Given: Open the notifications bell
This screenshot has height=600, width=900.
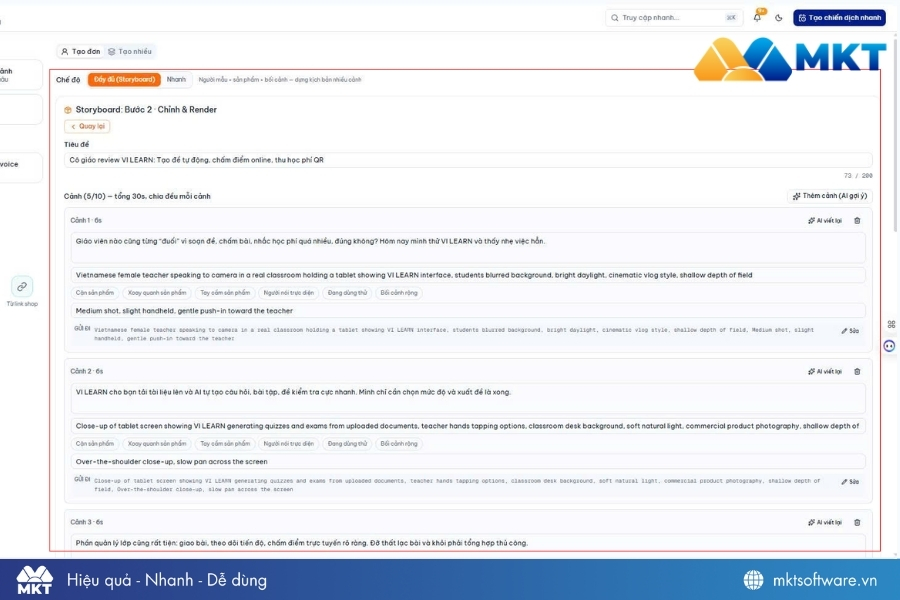Looking at the screenshot, I should click(757, 18).
